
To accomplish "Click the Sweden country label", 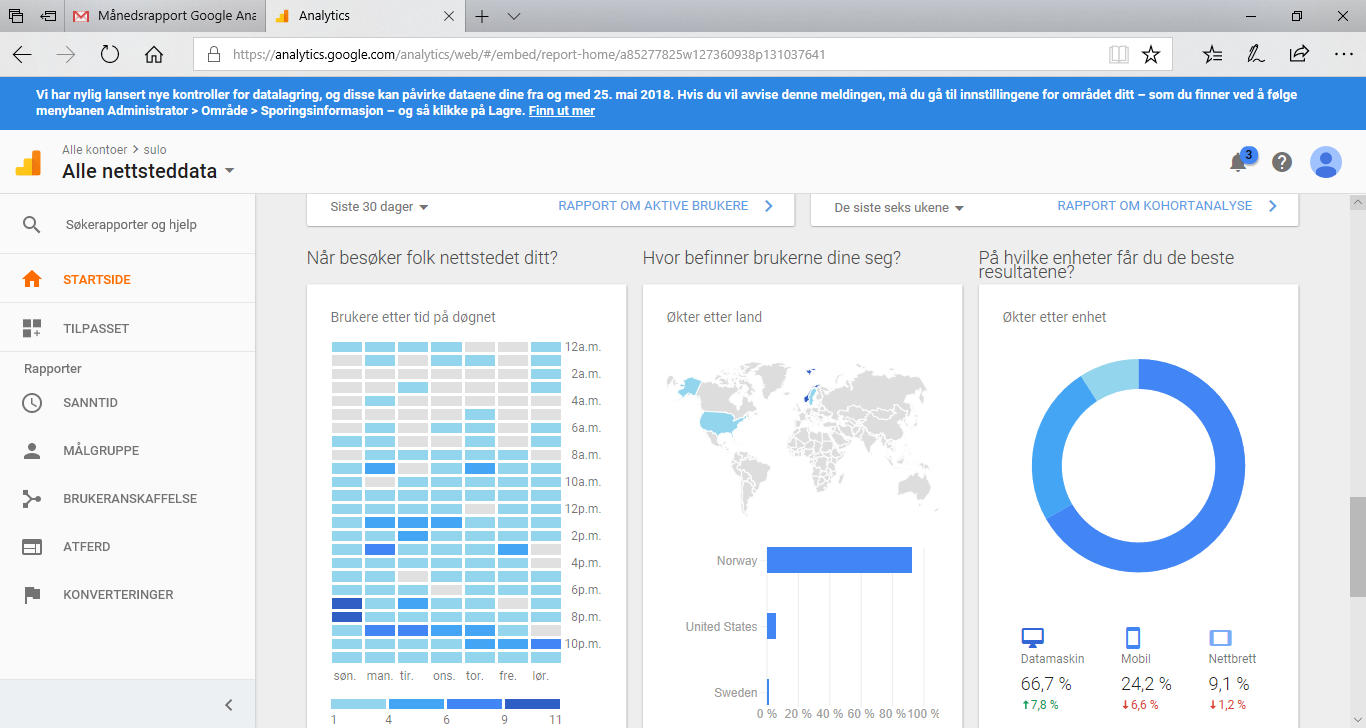I will (x=735, y=693).
